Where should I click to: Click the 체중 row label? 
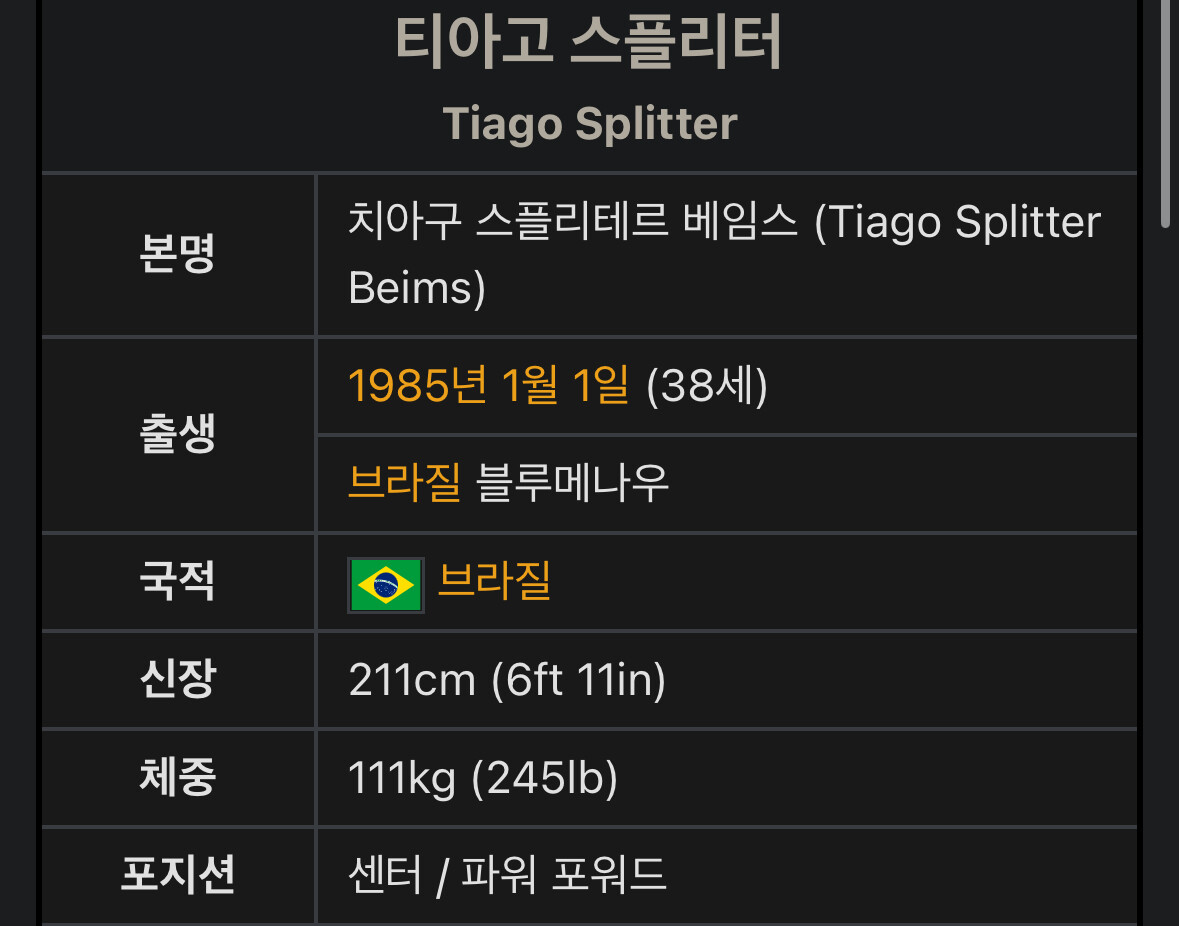coord(177,776)
